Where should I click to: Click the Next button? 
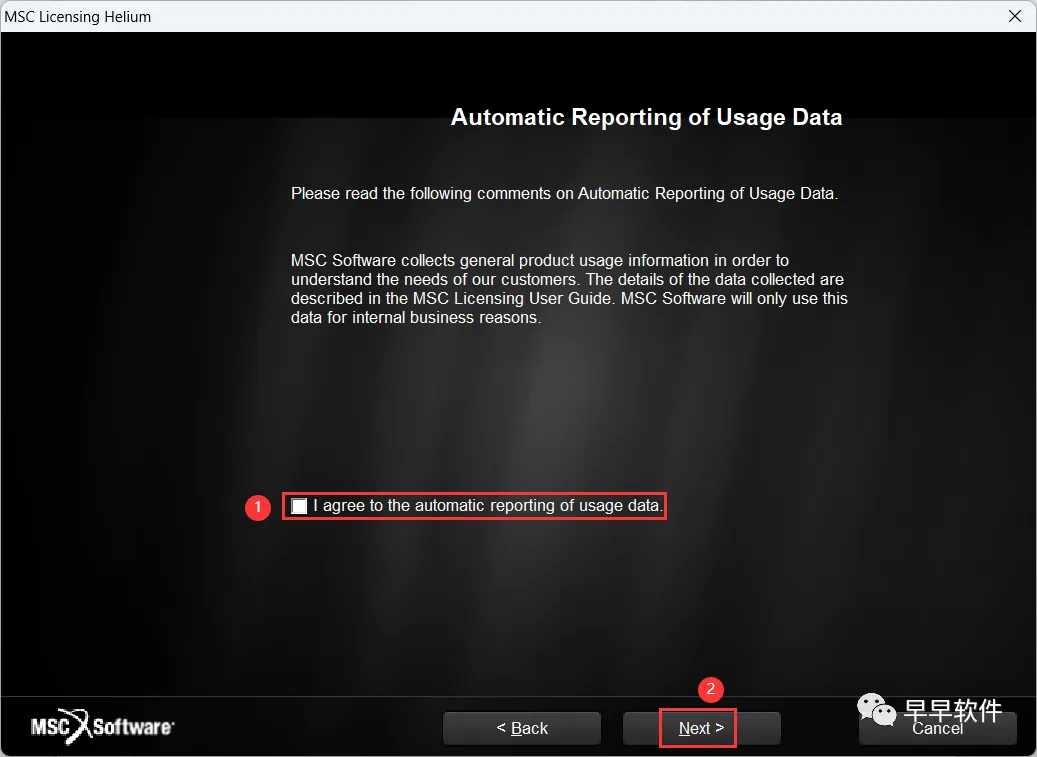point(701,728)
